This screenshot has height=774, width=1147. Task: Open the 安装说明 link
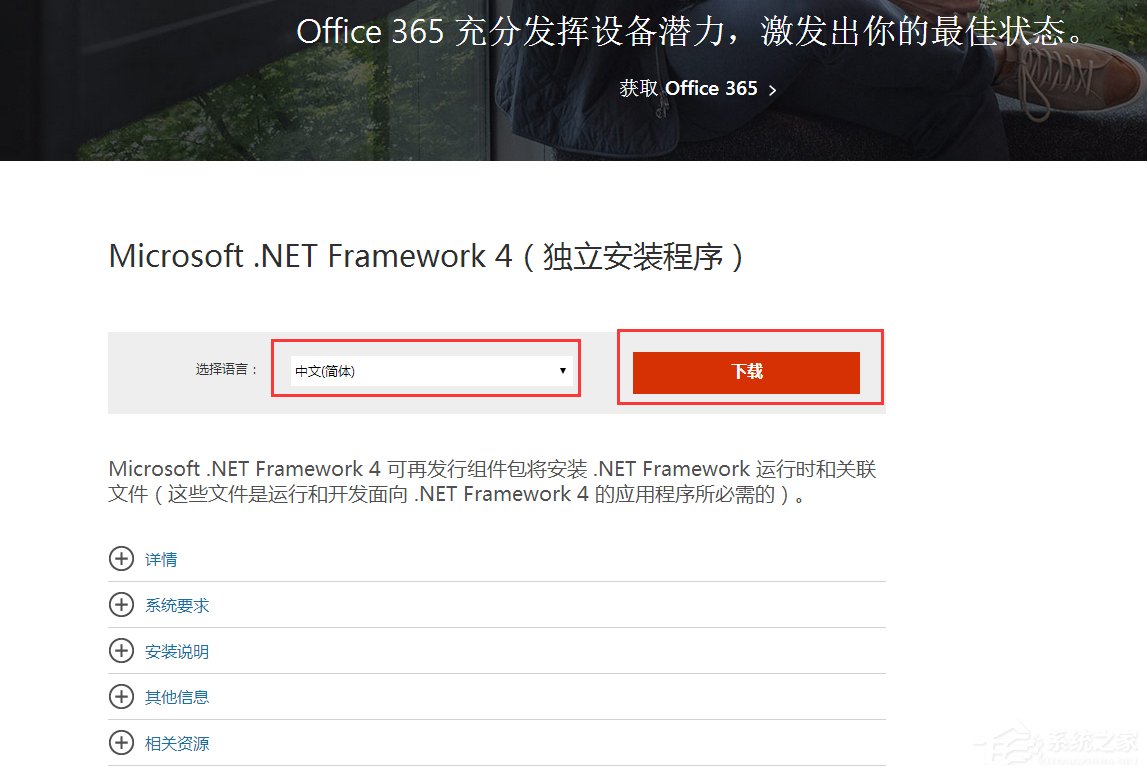pyautogui.click(x=175, y=651)
